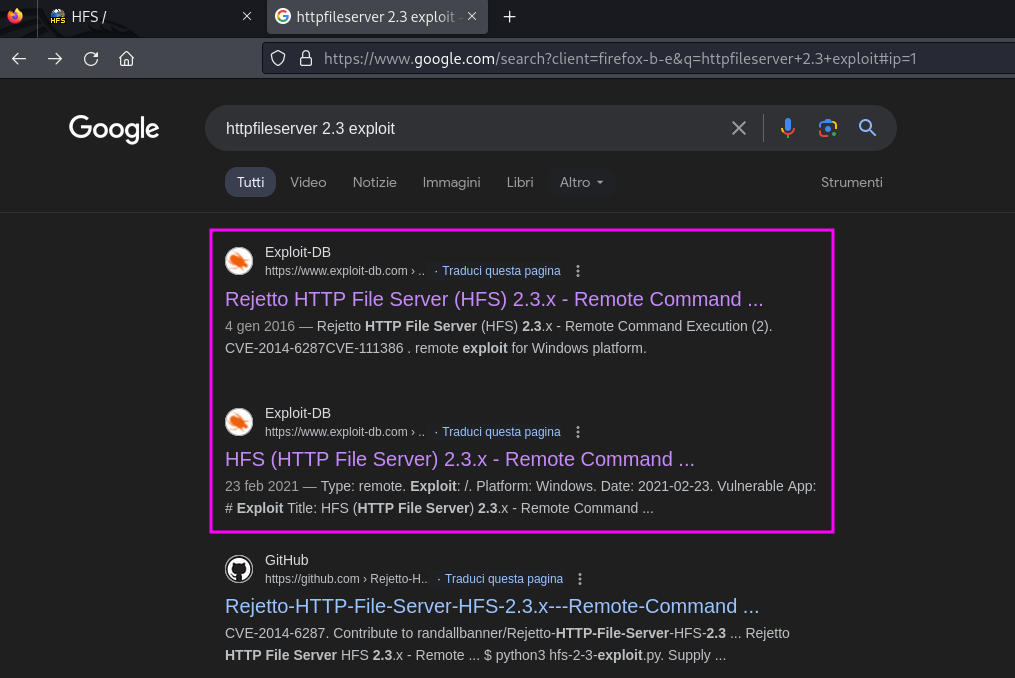Open the shield tracking protection icon
The image size is (1015, 678).
(278, 59)
